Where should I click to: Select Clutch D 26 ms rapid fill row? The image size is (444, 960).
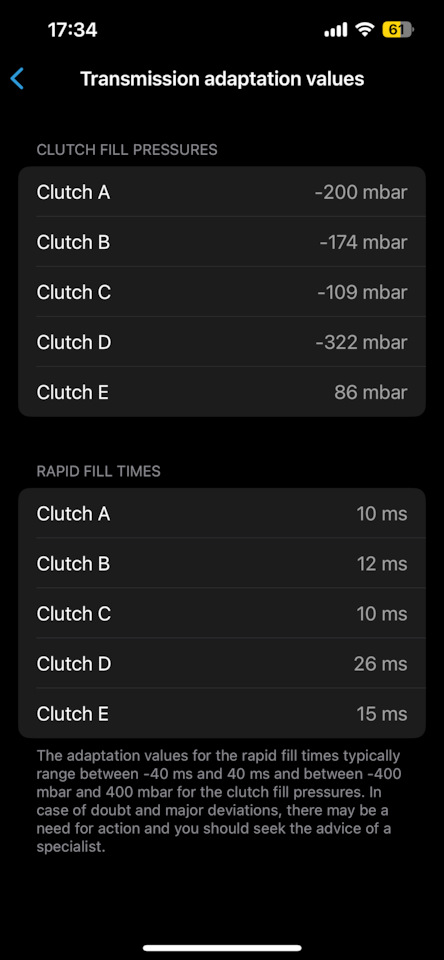click(222, 664)
